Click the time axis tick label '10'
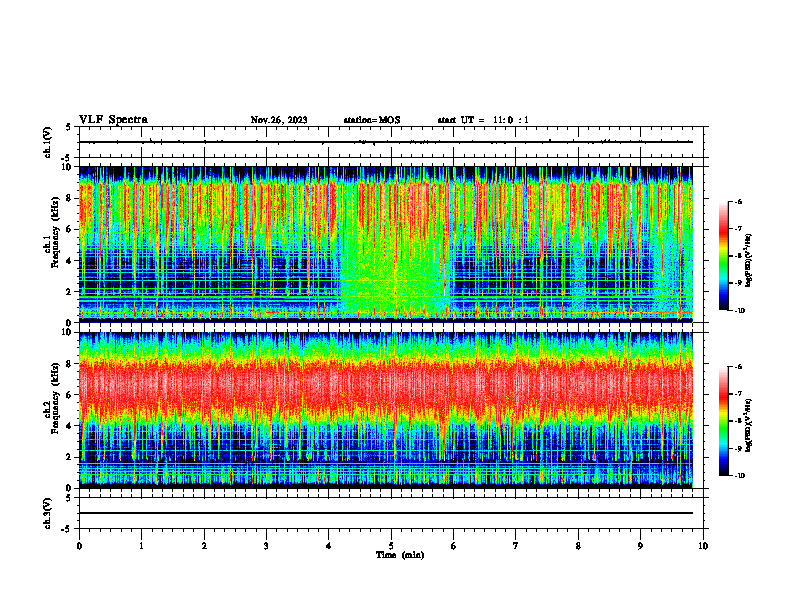792x612 pixels. 703,546
